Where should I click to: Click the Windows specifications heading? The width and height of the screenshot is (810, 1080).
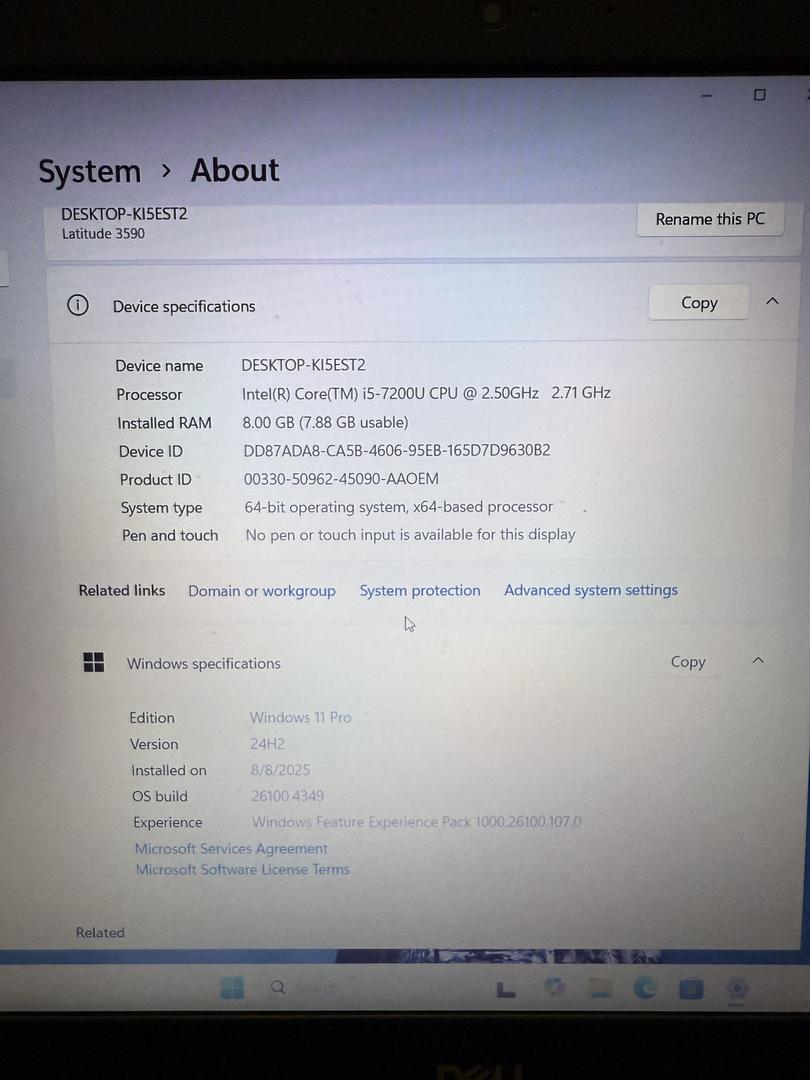point(204,663)
